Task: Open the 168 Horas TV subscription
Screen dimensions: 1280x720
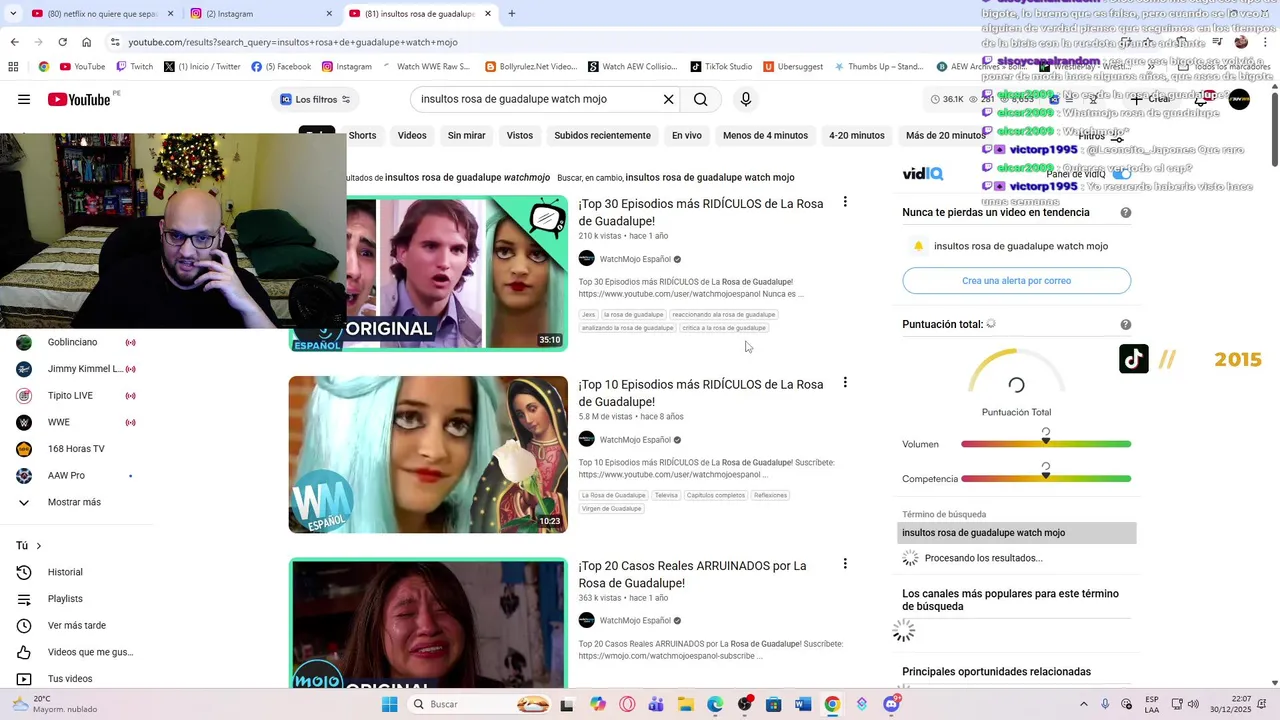Action: (74, 449)
